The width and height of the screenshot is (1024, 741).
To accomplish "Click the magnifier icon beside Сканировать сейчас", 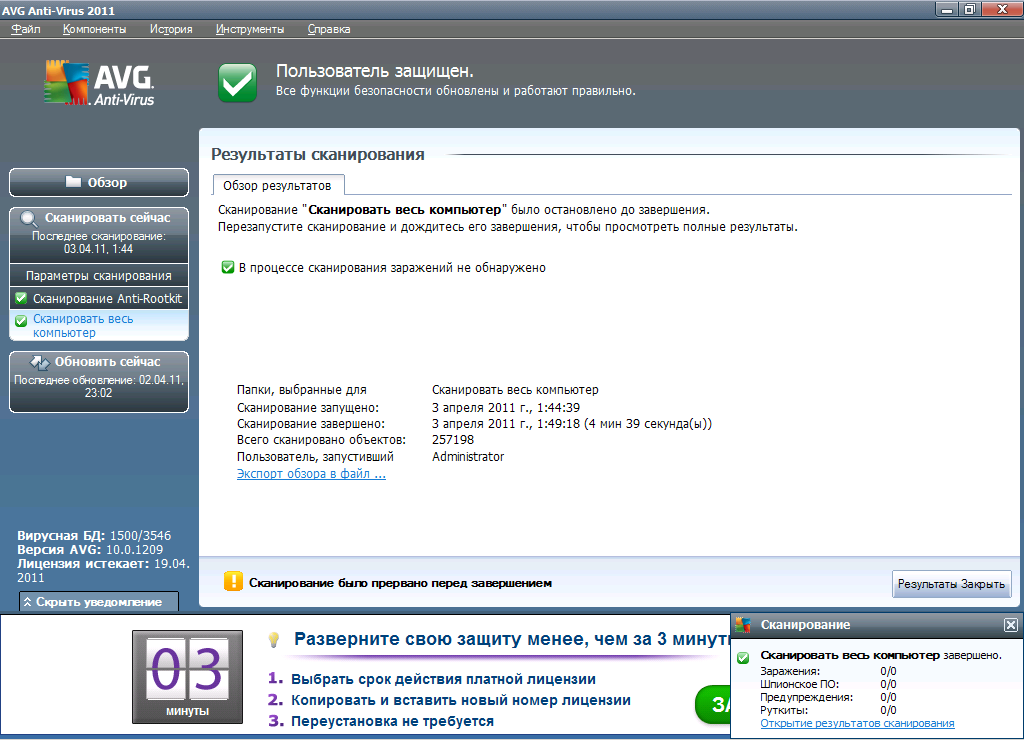I will [29, 219].
